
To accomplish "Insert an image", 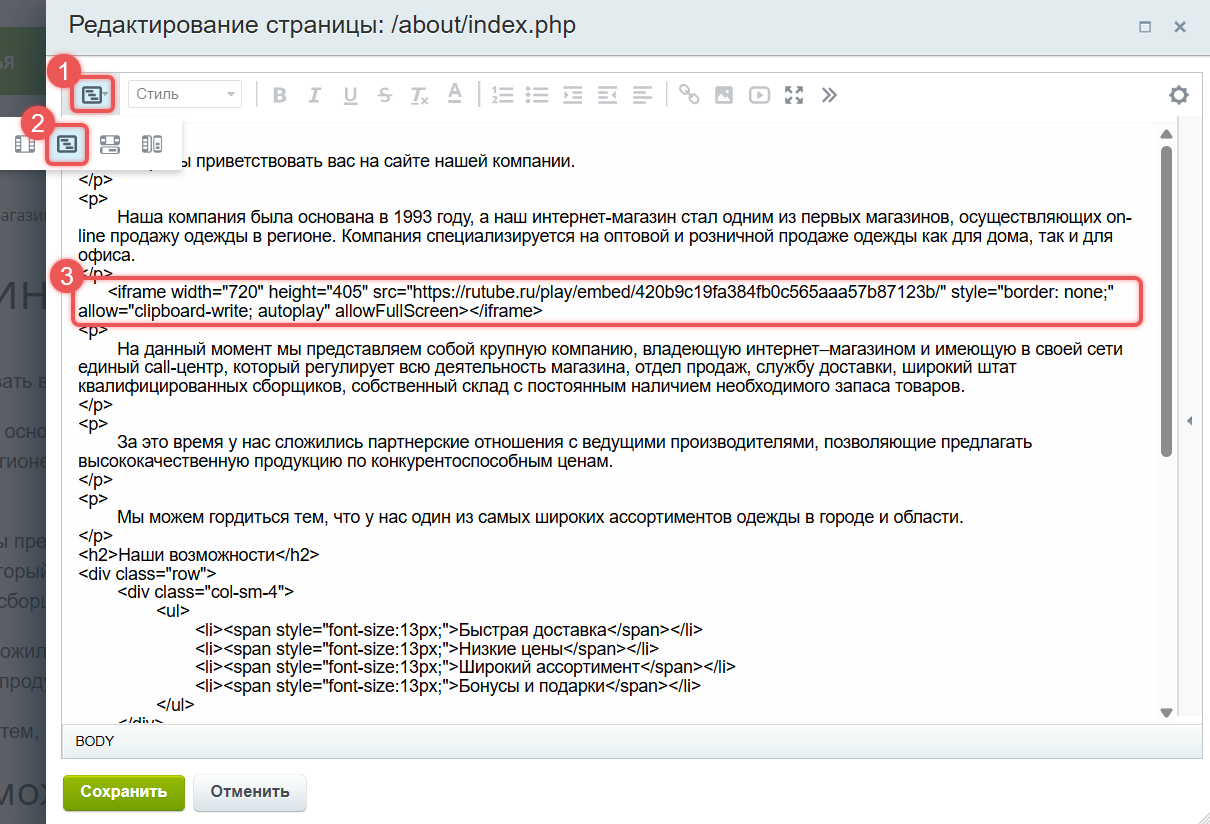I will coord(724,95).
